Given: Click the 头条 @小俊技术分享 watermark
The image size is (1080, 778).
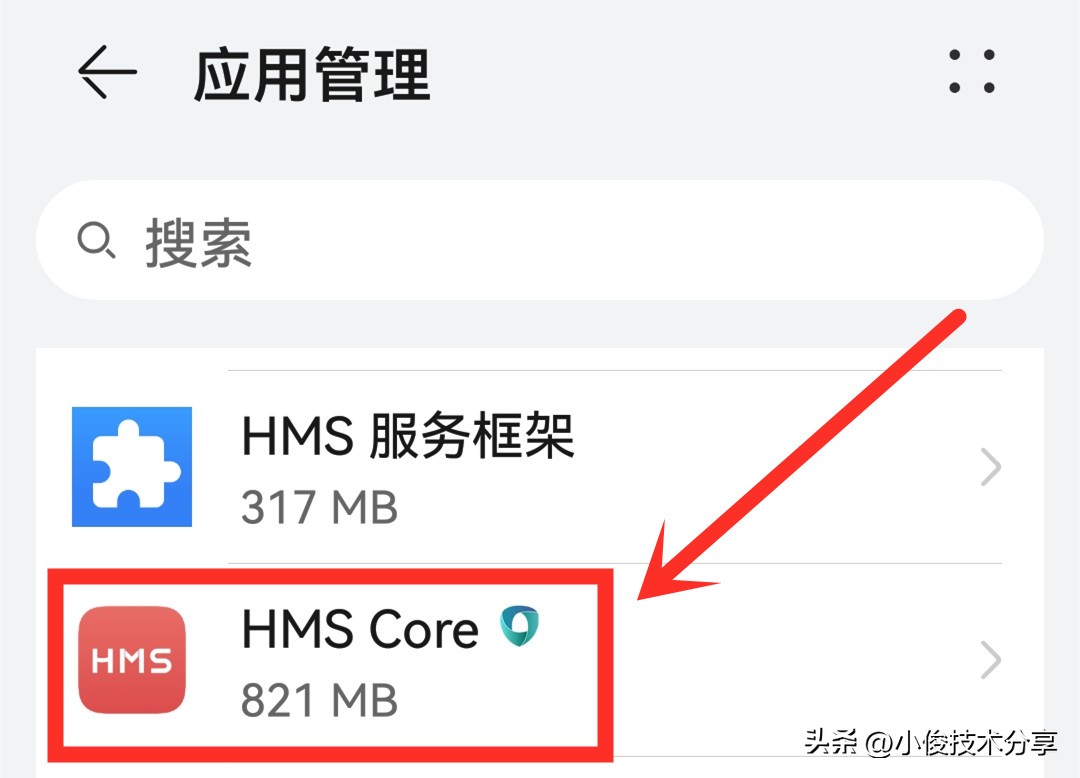Looking at the screenshot, I should click(x=931, y=742).
